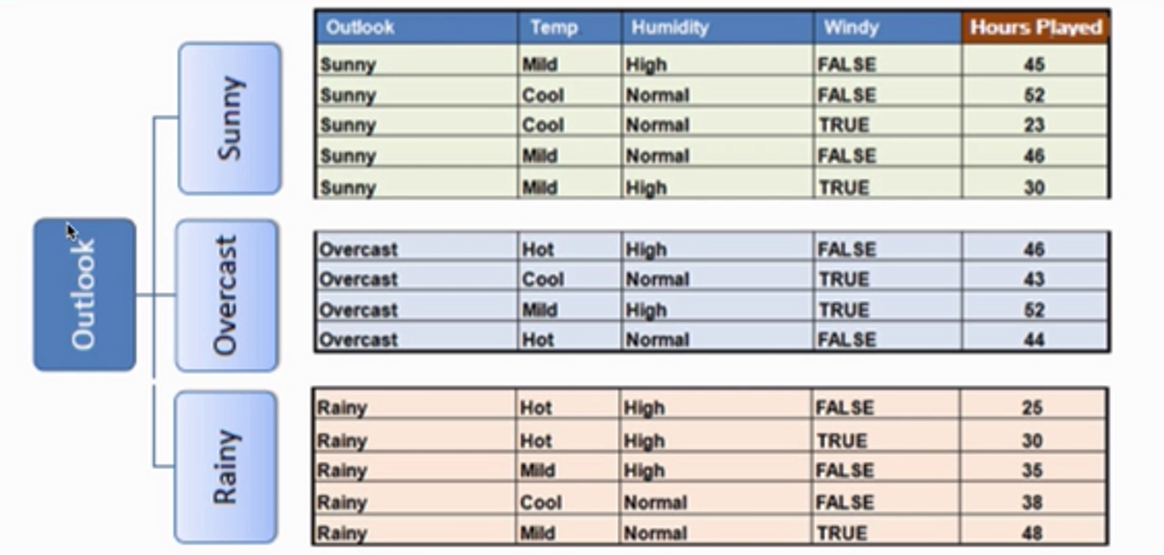
Task: Click the Outlook root node box
Action: point(84,294)
